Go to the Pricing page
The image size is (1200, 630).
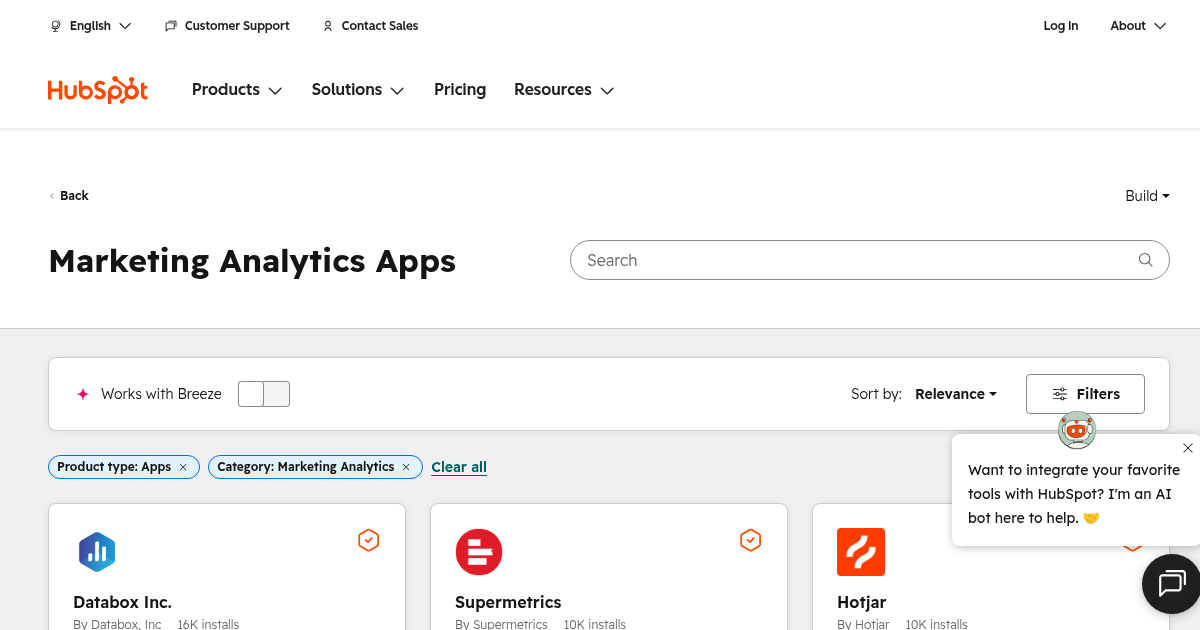coord(460,90)
